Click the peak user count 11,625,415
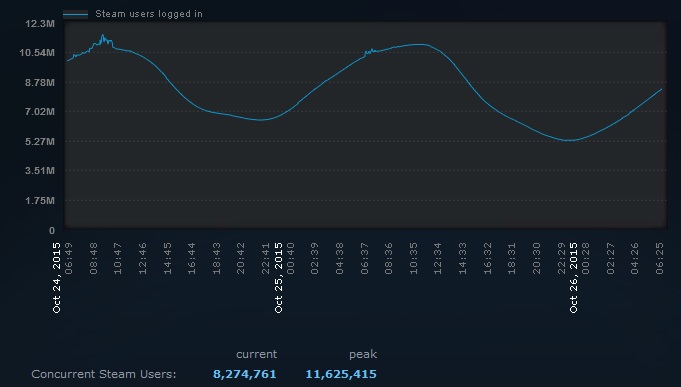The height and width of the screenshot is (387, 681). pos(341,374)
